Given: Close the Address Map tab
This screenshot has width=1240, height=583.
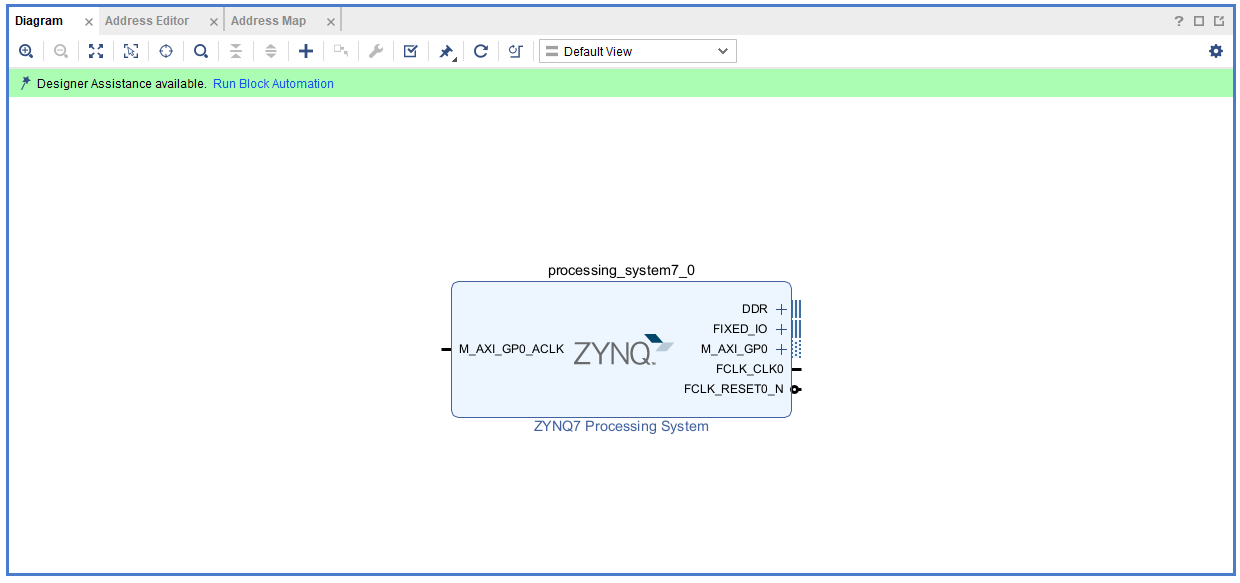Looking at the screenshot, I should point(331,22).
